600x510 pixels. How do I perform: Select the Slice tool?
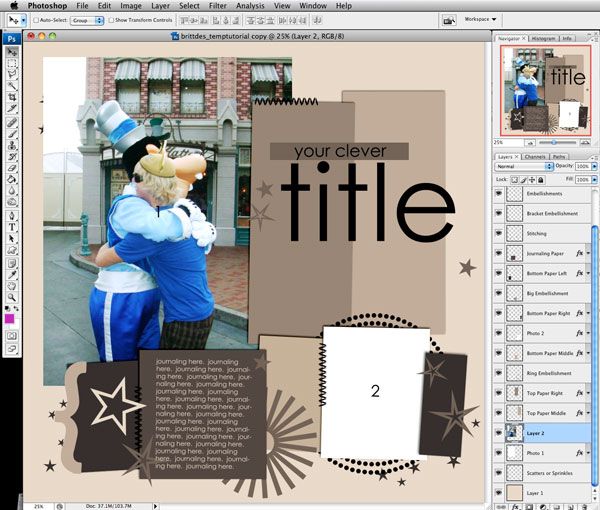coord(12,108)
